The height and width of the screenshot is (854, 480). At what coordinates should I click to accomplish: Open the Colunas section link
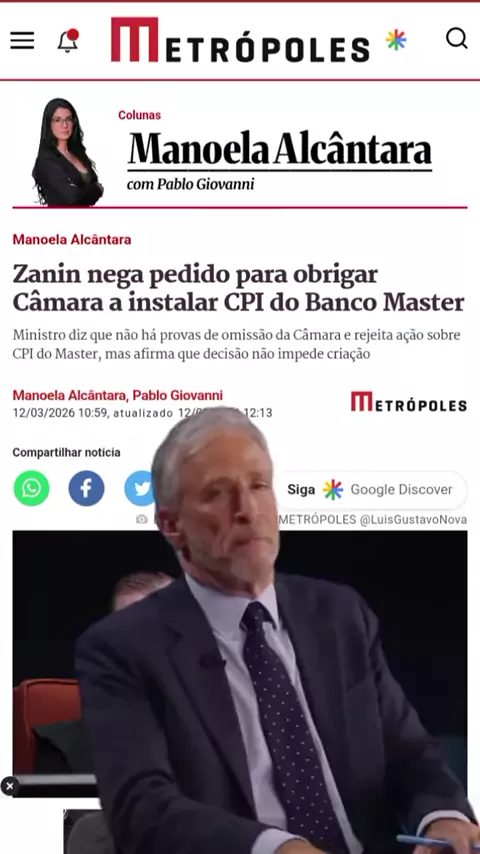[139, 115]
